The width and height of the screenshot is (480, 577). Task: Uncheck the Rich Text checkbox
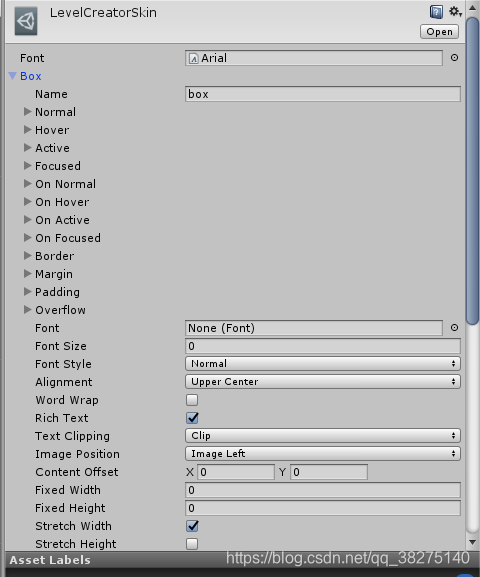[x=192, y=418]
